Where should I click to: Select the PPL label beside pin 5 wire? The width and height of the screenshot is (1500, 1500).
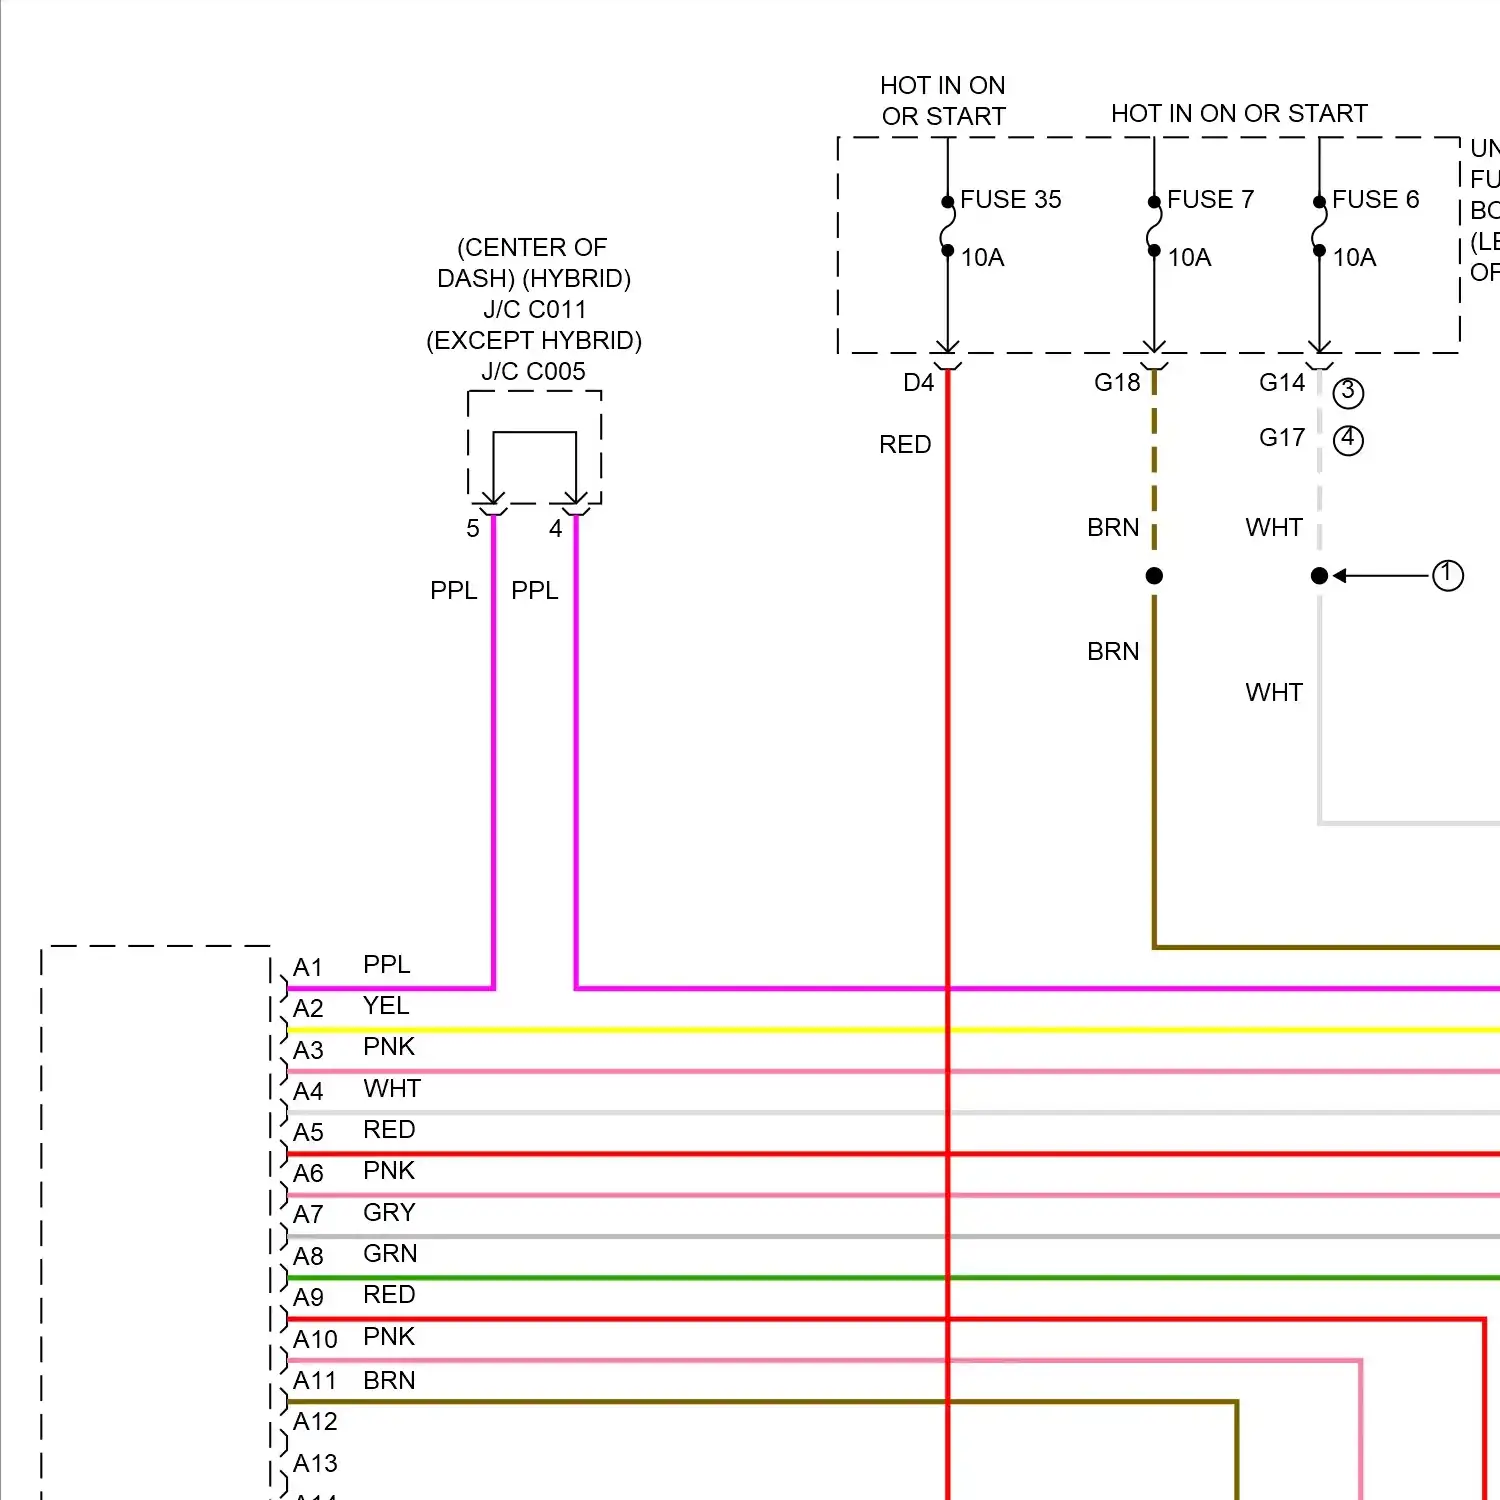point(453,591)
